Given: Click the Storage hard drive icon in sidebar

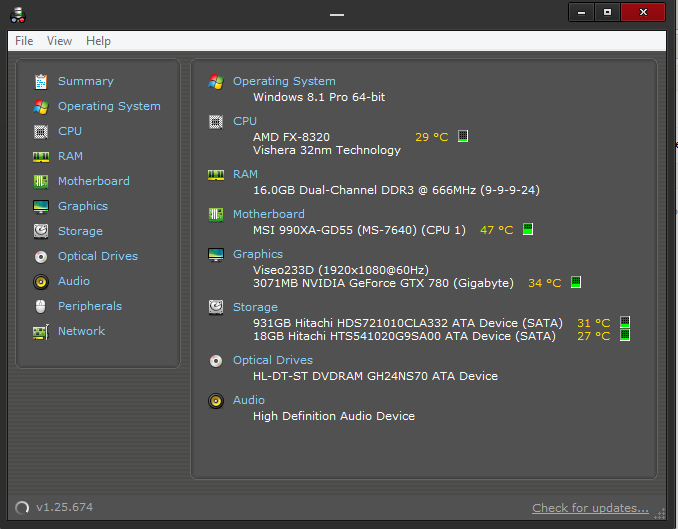Looking at the screenshot, I should 41,231.
